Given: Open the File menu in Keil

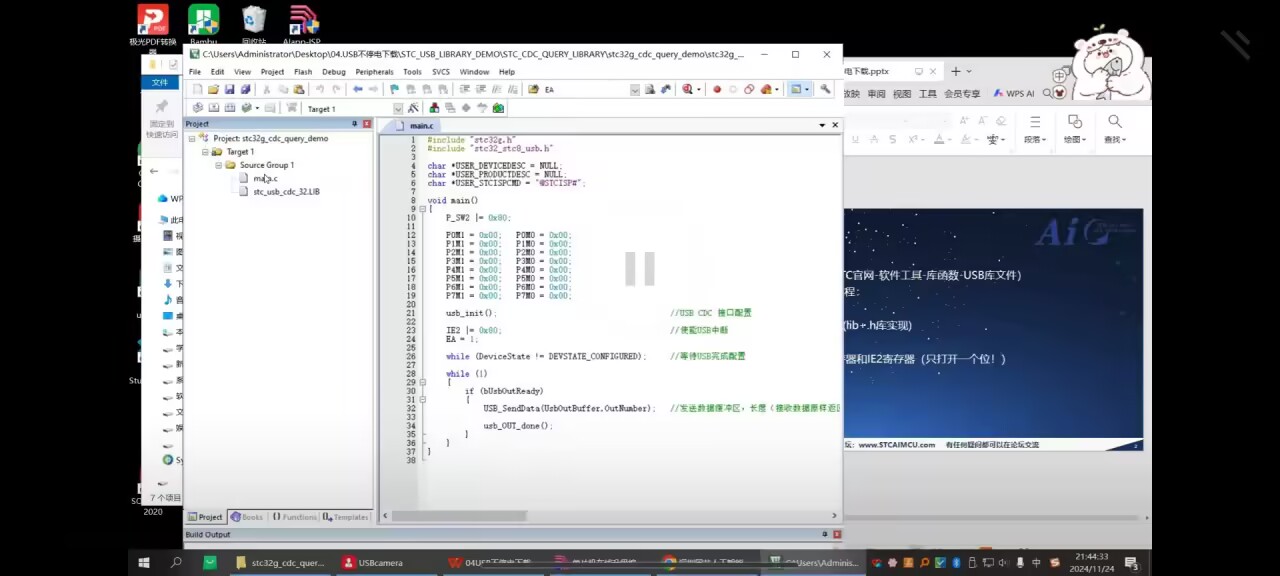Looking at the screenshot, I should coord(195,72).
